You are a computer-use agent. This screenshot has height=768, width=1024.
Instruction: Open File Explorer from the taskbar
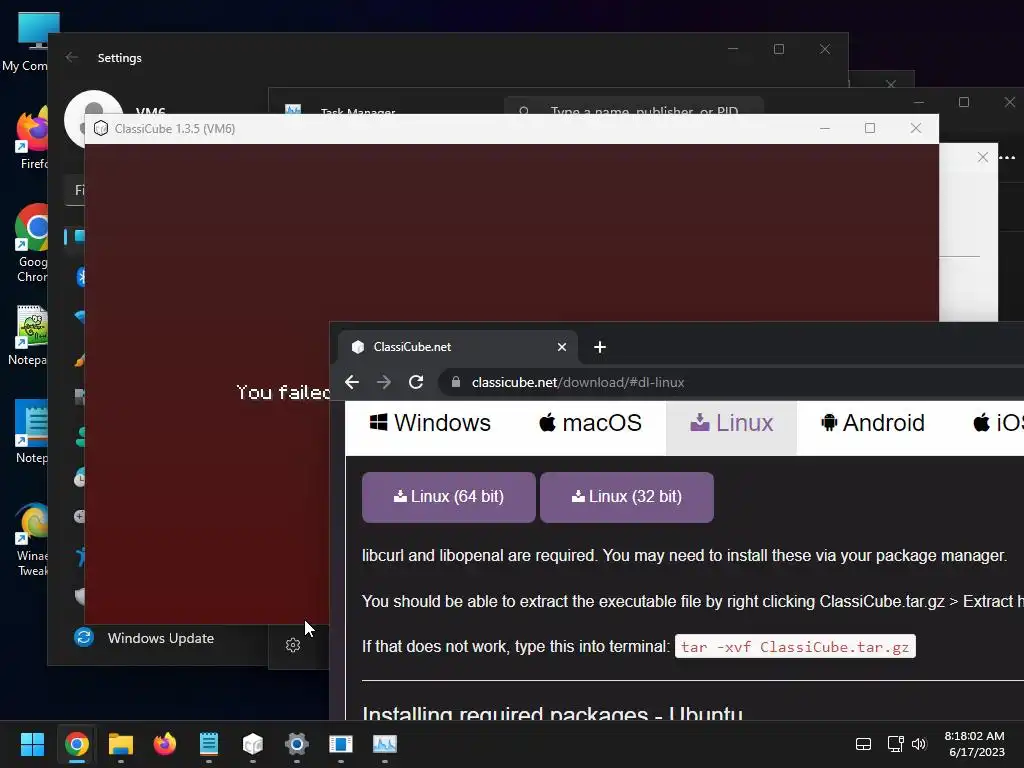pos(121,744)
